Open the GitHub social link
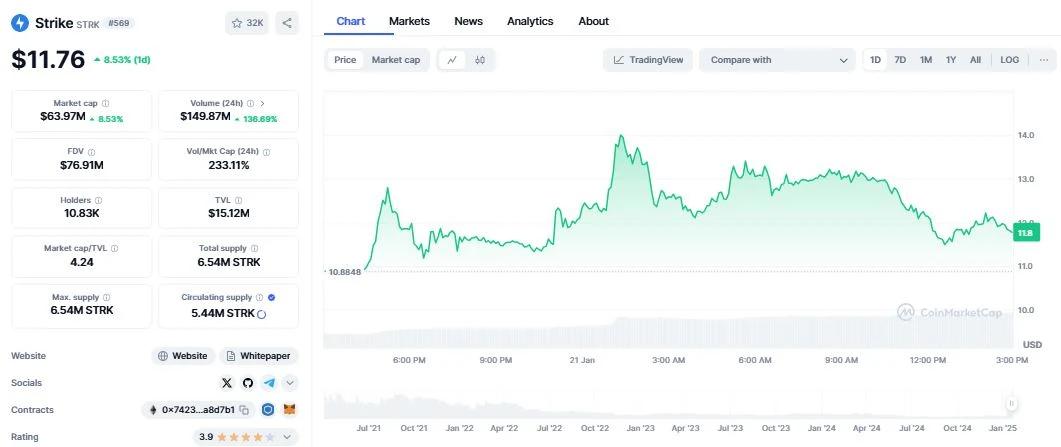 pyautogui.click(x=248, y=383)
